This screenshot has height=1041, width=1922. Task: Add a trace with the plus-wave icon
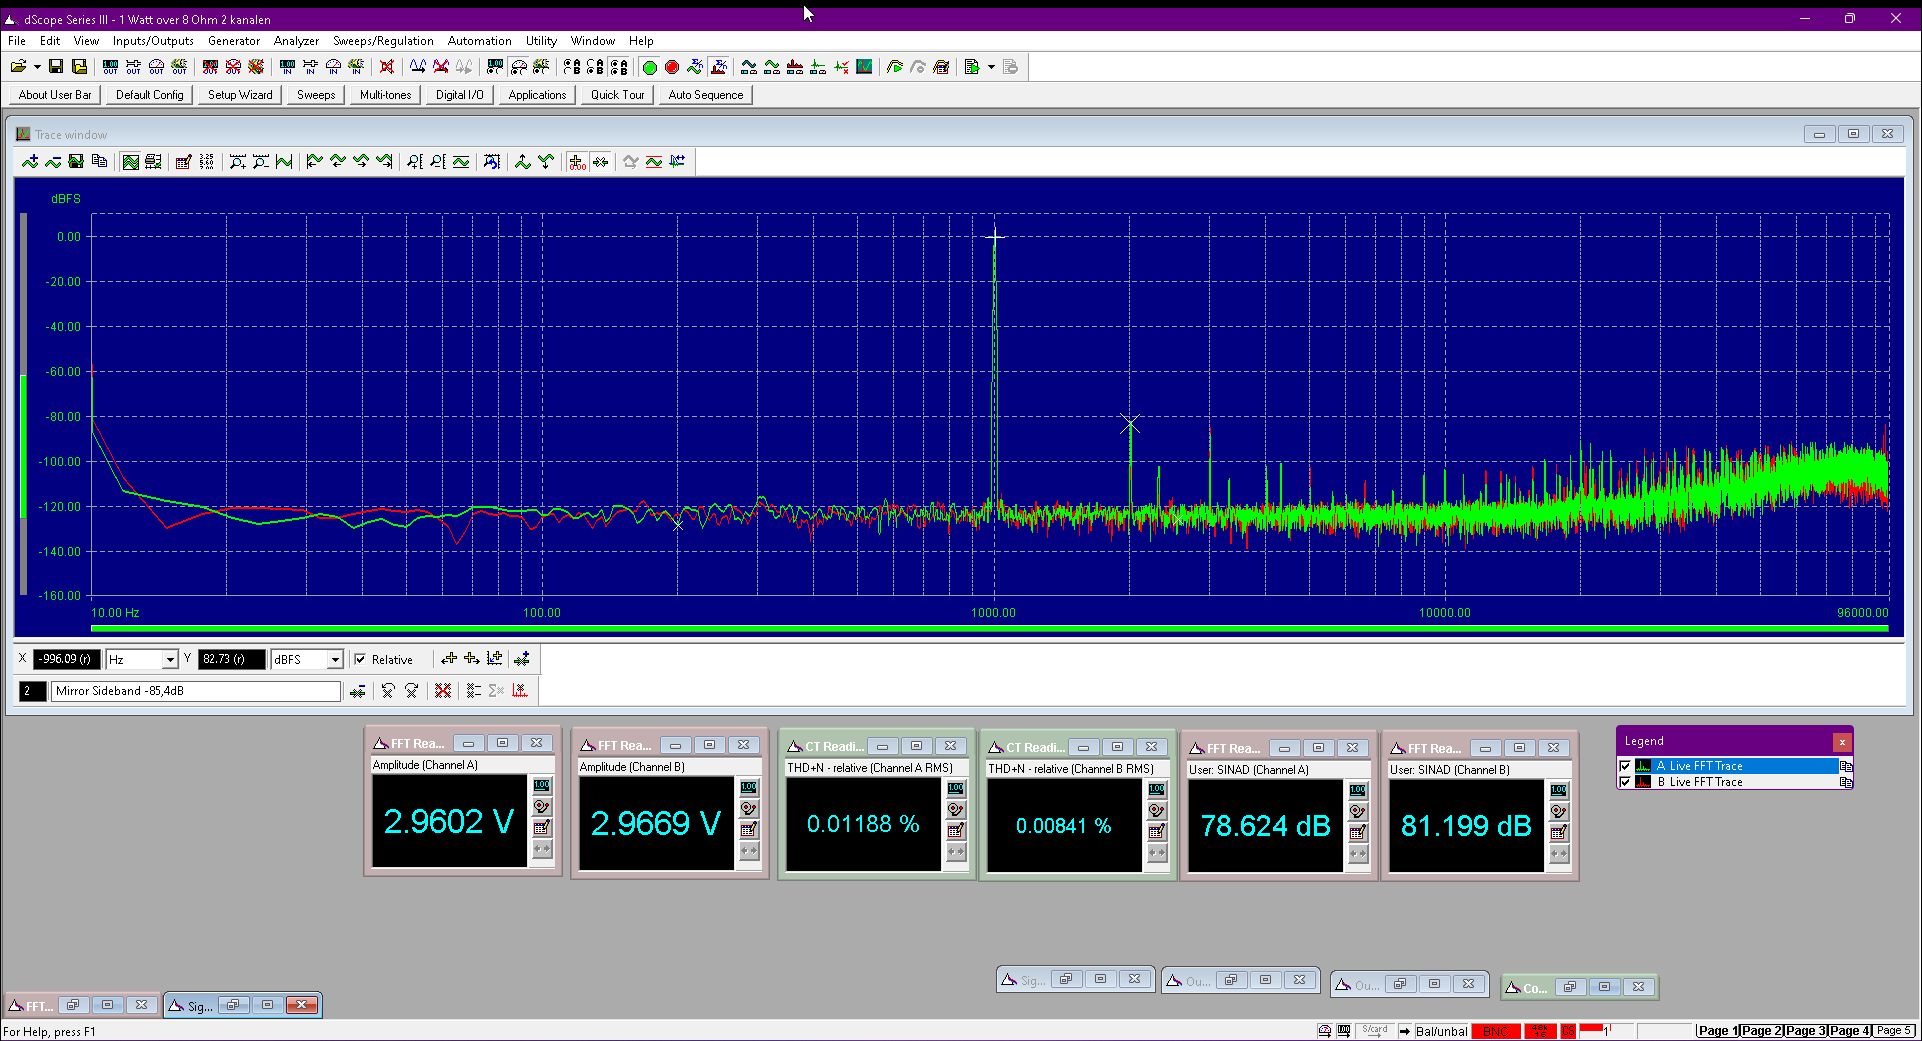point(30,162)
